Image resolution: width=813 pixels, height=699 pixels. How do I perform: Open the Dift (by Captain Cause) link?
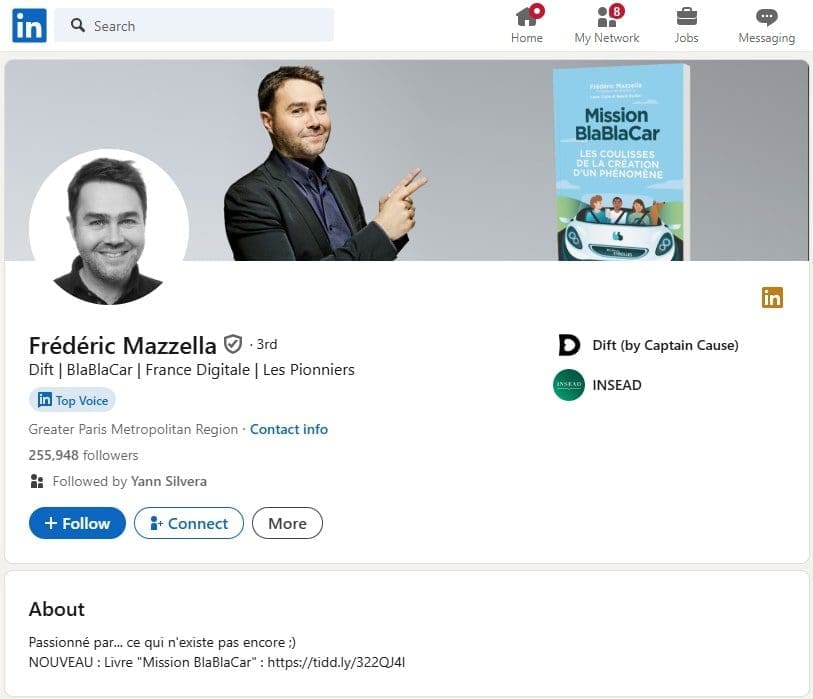pyautogui.click(x=665, y=345)
